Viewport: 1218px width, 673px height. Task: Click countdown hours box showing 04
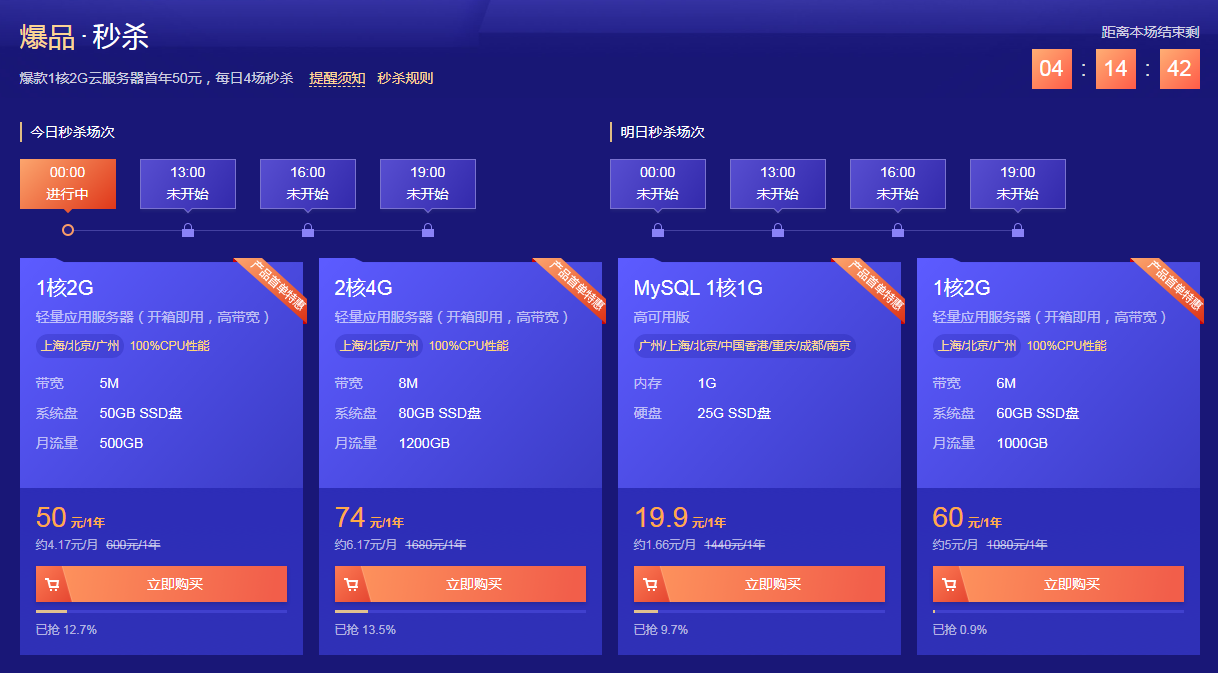(1052, 69)
